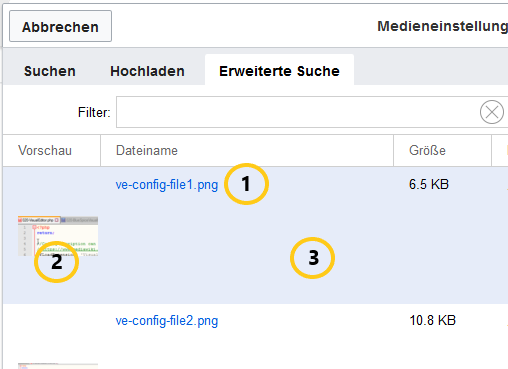Click the Abbrechen button
Screen dimensions: 508x369
coord(60,26)
